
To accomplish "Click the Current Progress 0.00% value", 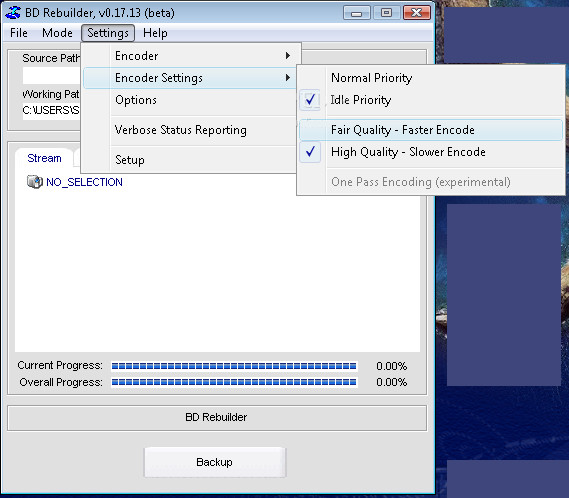I will pyautogui.click(x=392, y=366).
